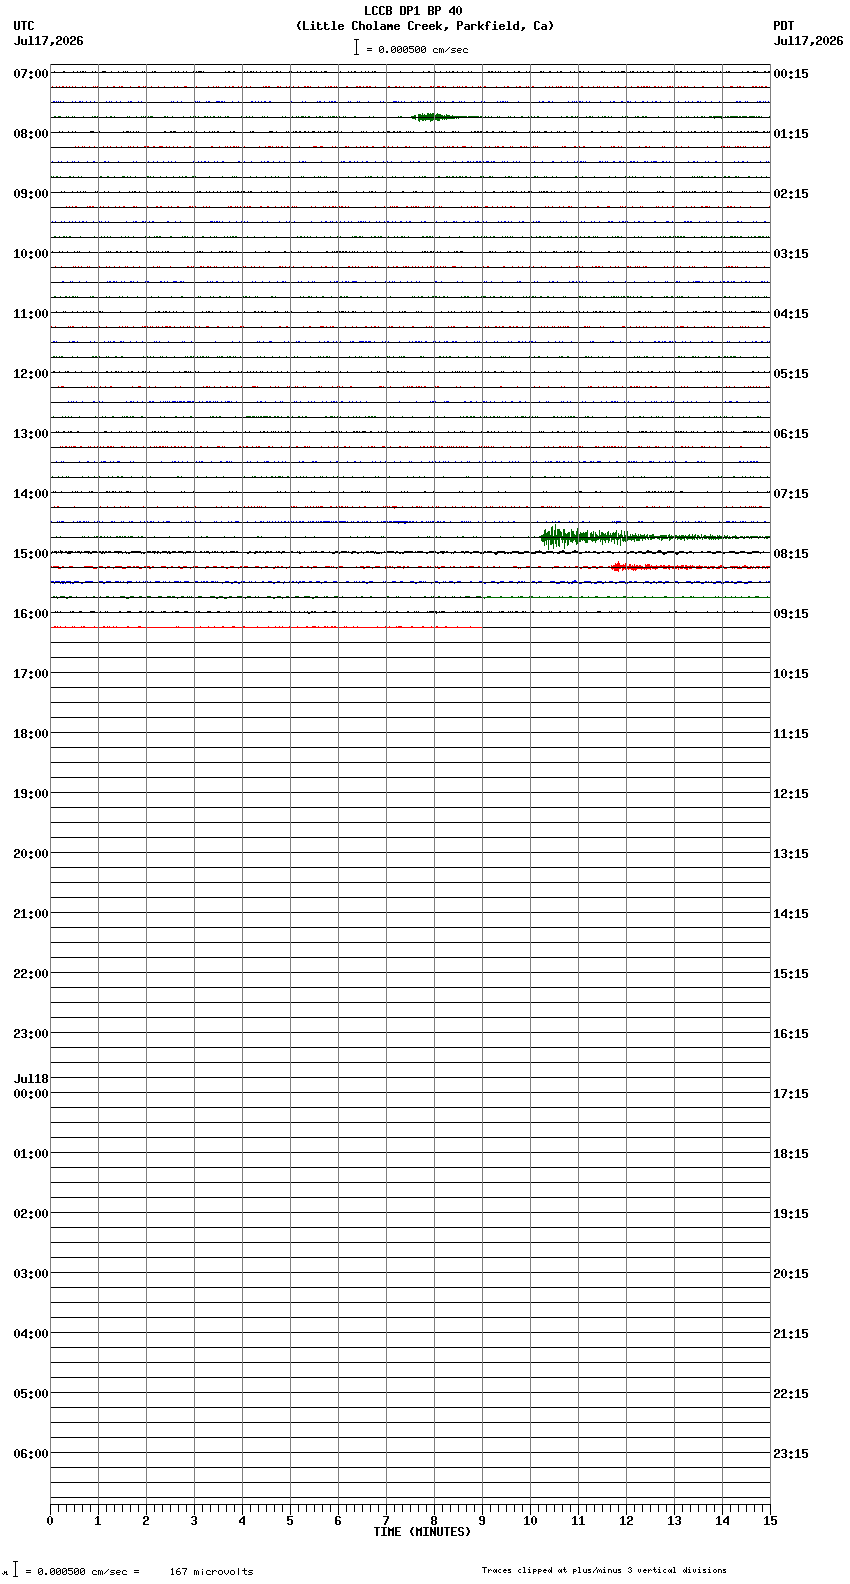The image size is (850, 1584).
Task: Click the station title 'LCCB DP1 BP 40'
Action: point(413,11)
